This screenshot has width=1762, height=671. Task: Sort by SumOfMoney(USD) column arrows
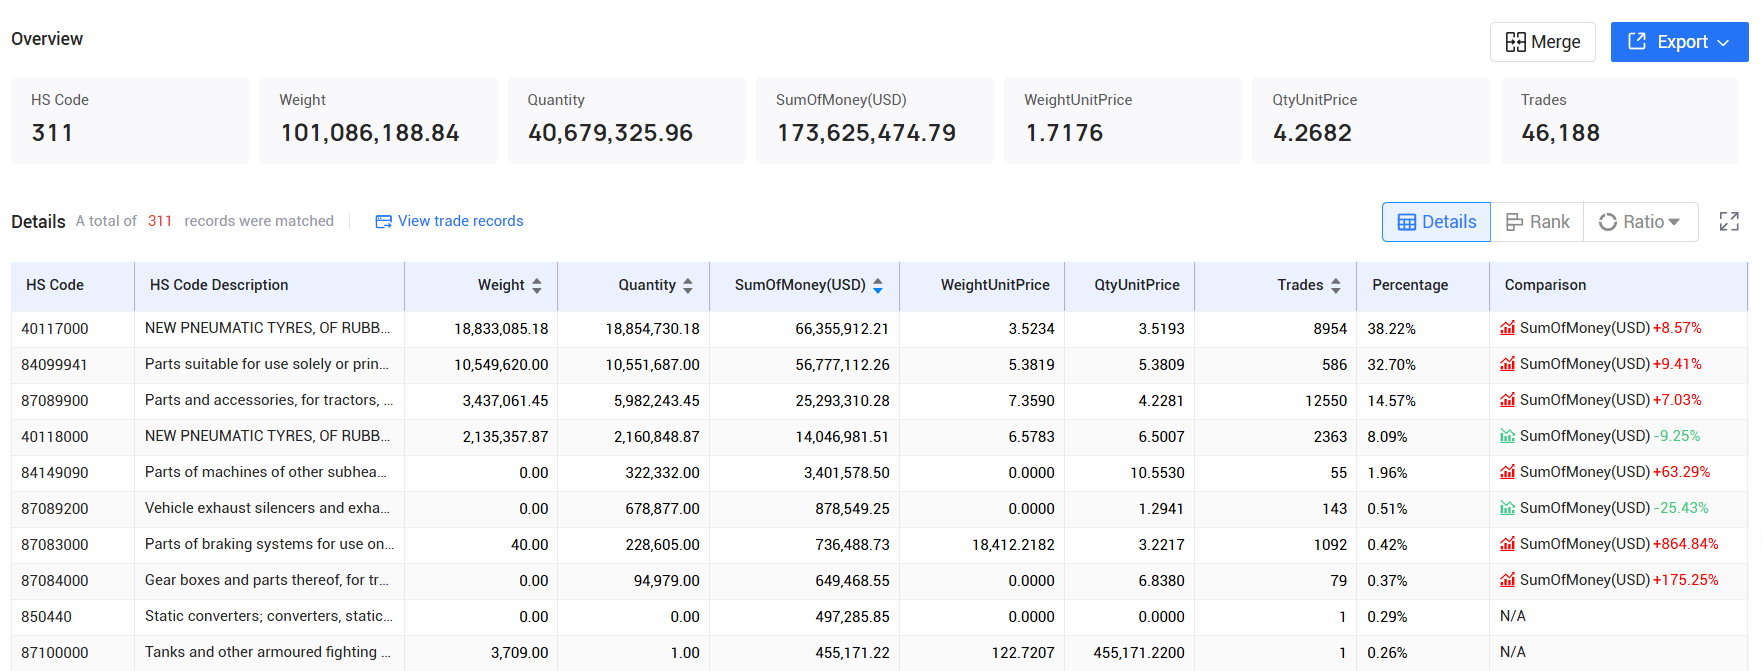coord(878,286)
